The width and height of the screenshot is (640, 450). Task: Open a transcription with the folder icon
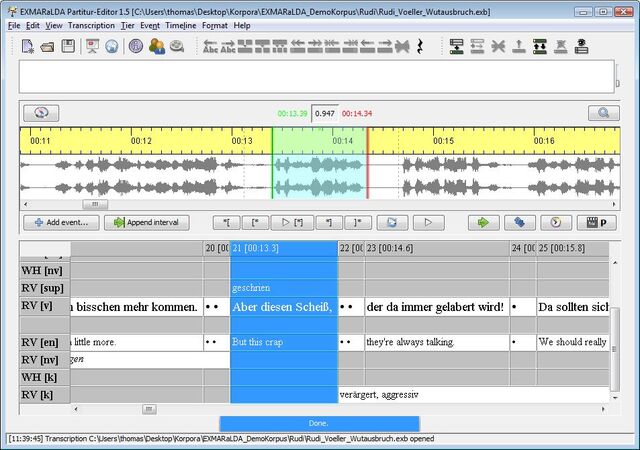pos(48,47)
